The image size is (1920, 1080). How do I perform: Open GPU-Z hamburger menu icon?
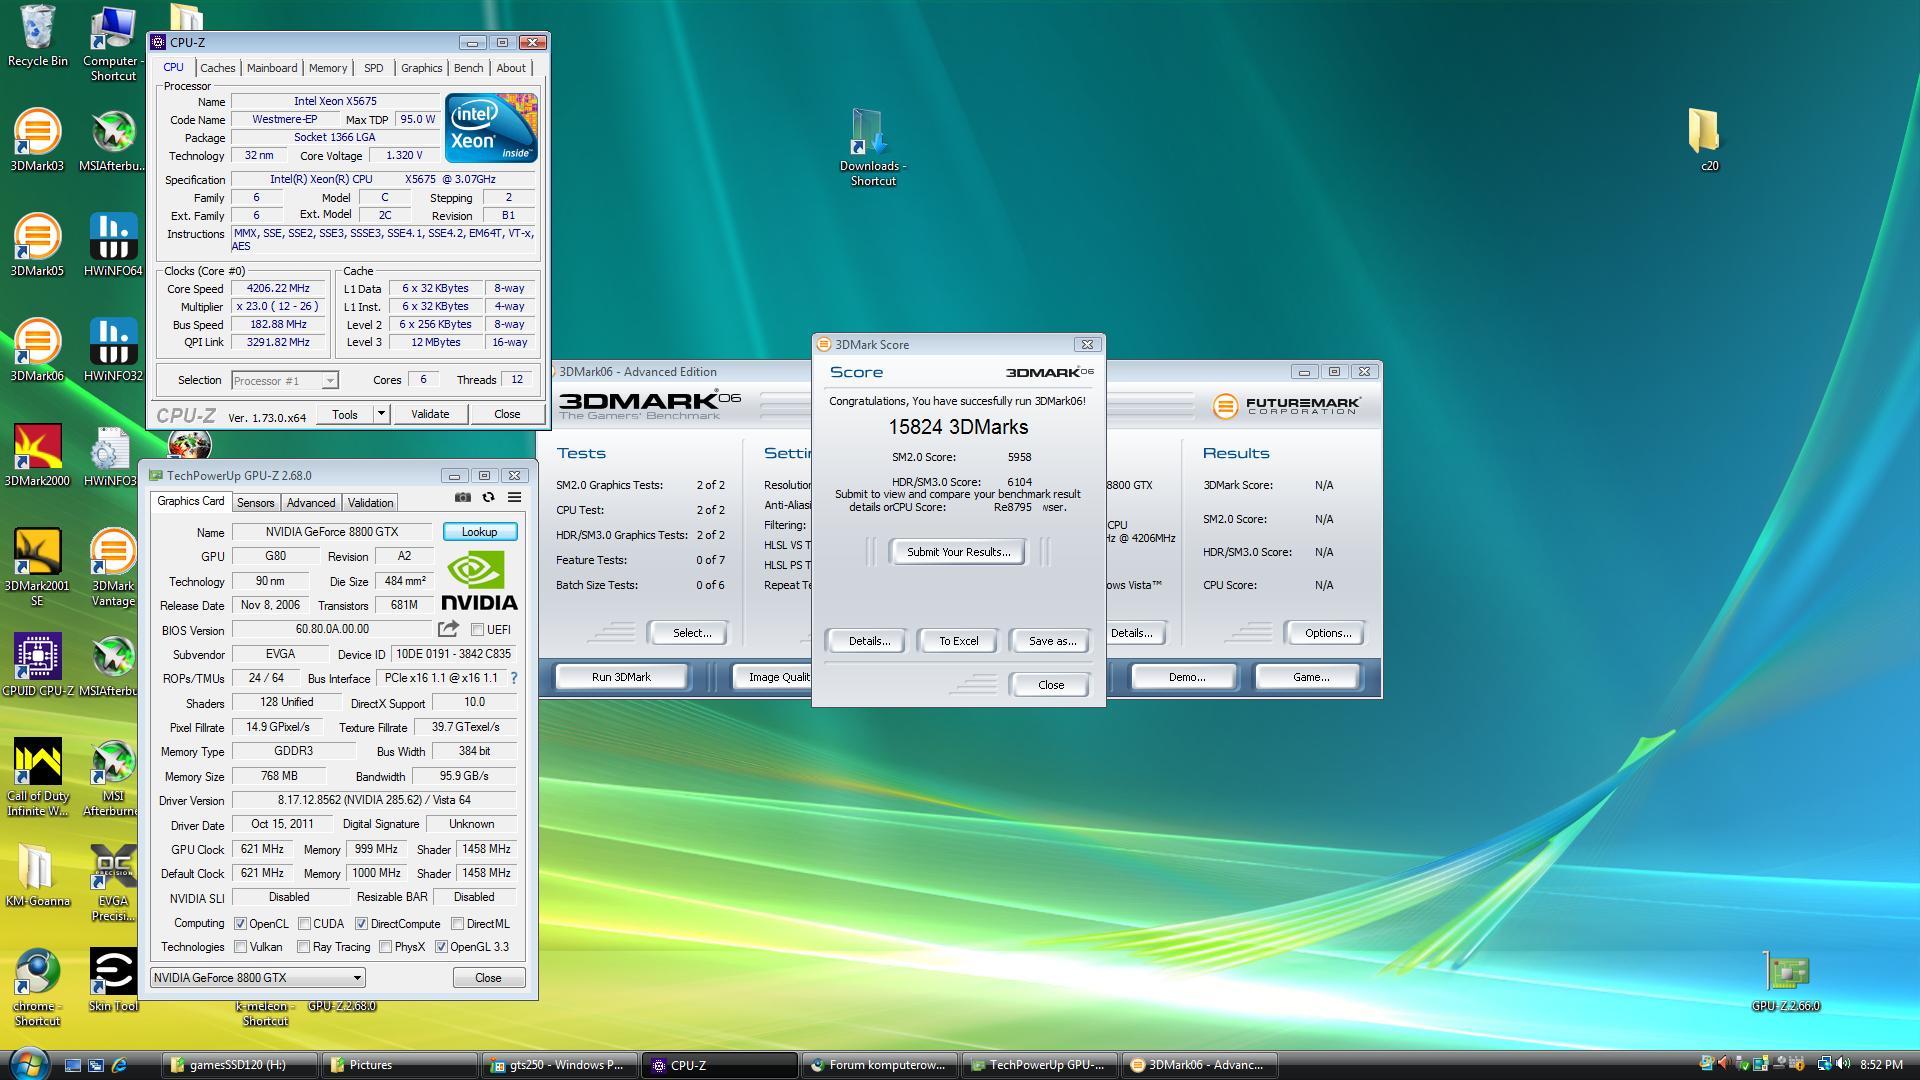tap(514, 497)
